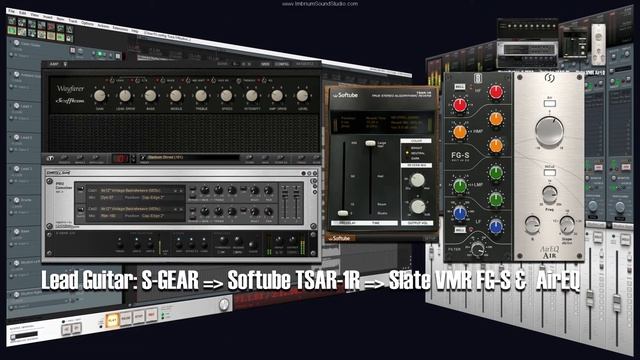Toggle the Air button on AirEQ

click(x=550, y=103)
